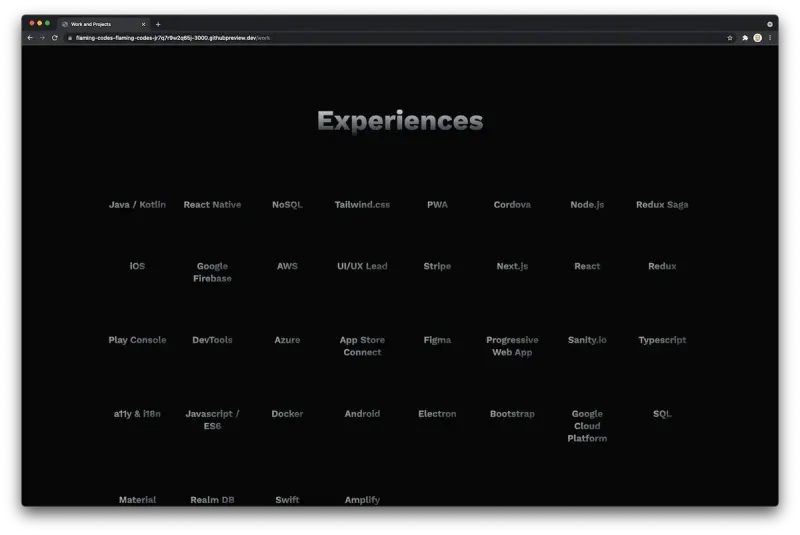Click the URL address bar
This screenshot has width=800, height=535.
pyautogui.click(x=398, y=38)
